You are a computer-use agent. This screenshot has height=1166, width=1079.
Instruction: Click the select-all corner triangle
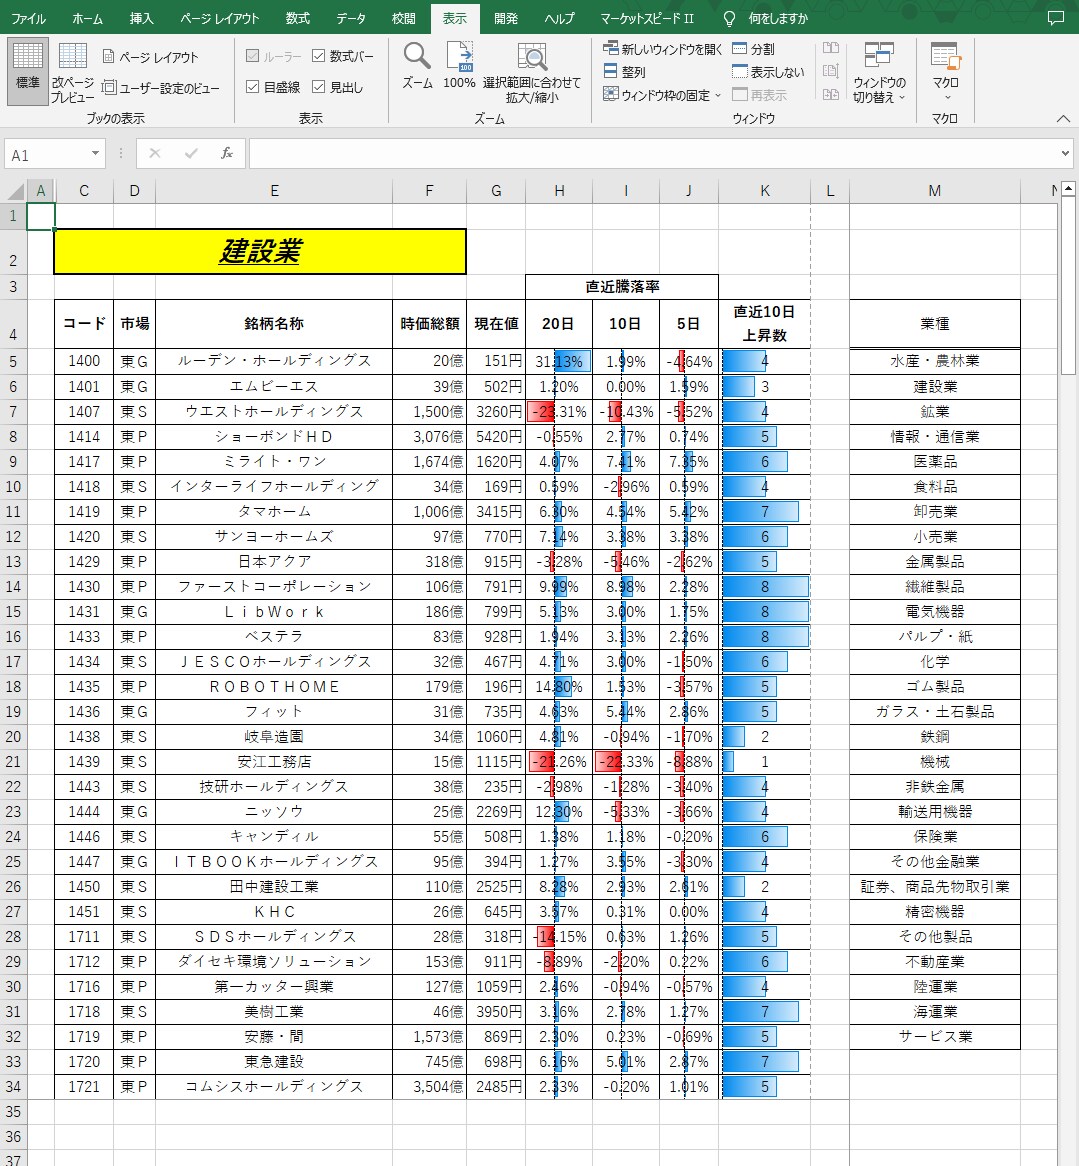[16, 192]
